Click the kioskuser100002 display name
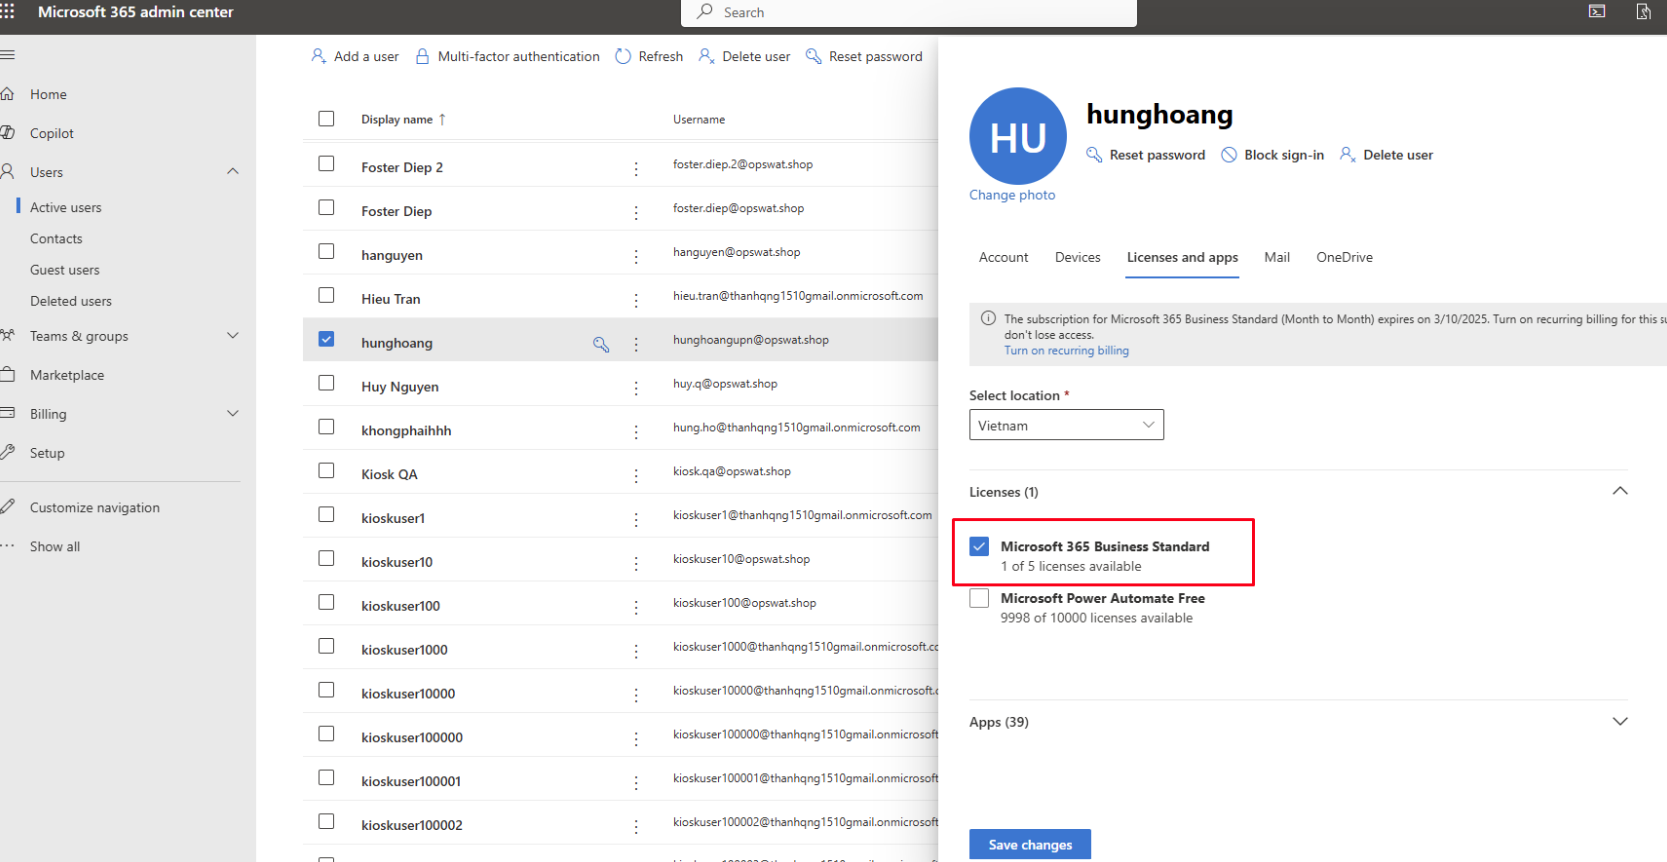This screenshot has height=862, width=1667. tap(412, 825)
